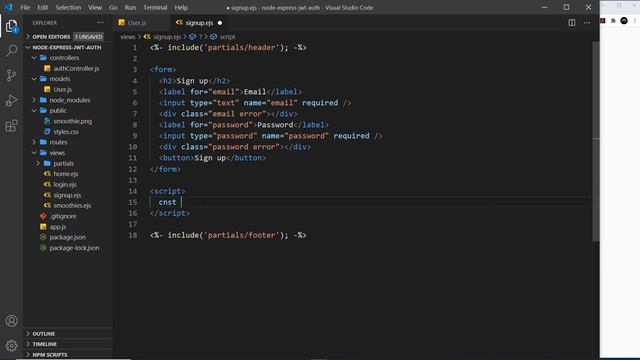Open the .gitignore file
This screenshot has width=640, height=360.
tap(63, 216)
